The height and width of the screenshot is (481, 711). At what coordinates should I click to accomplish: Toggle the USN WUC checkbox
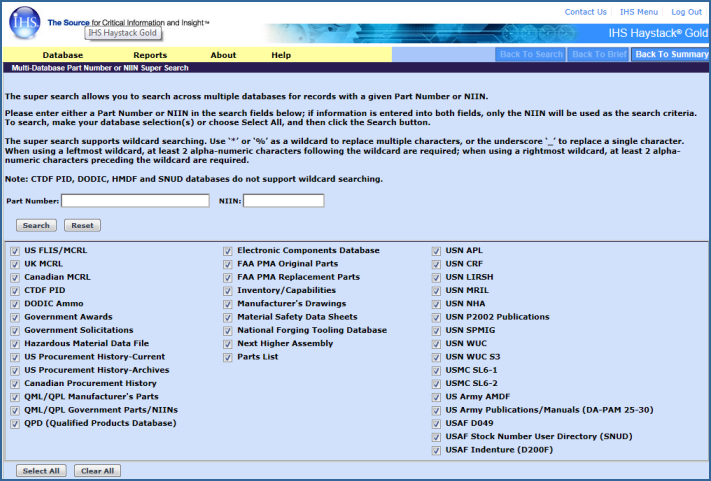pyautogui.click(x=436, y=344)
